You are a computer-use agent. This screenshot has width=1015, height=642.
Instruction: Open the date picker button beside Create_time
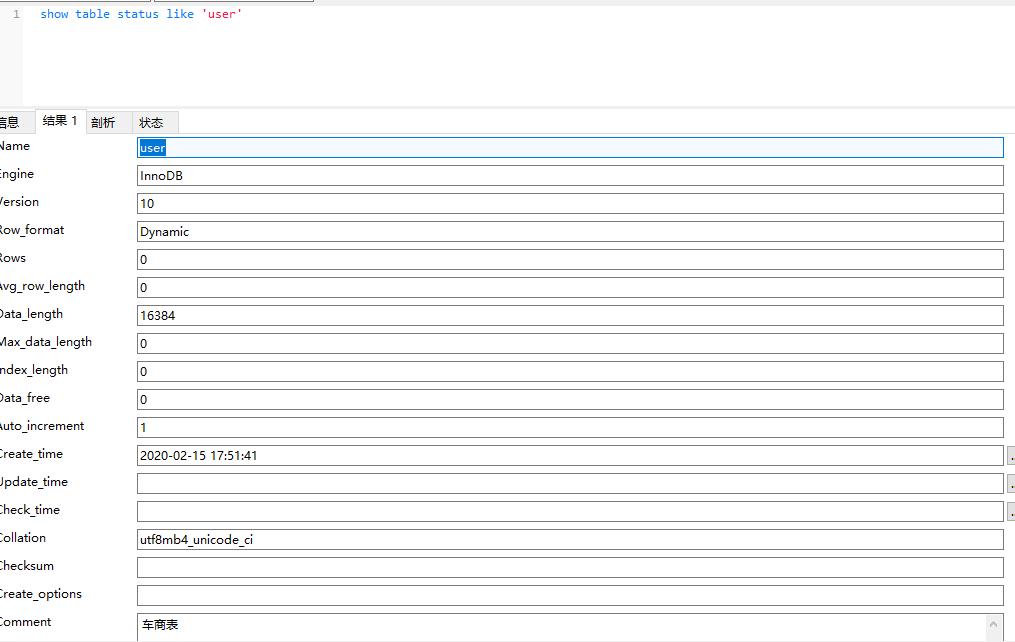pos(1011,456)
